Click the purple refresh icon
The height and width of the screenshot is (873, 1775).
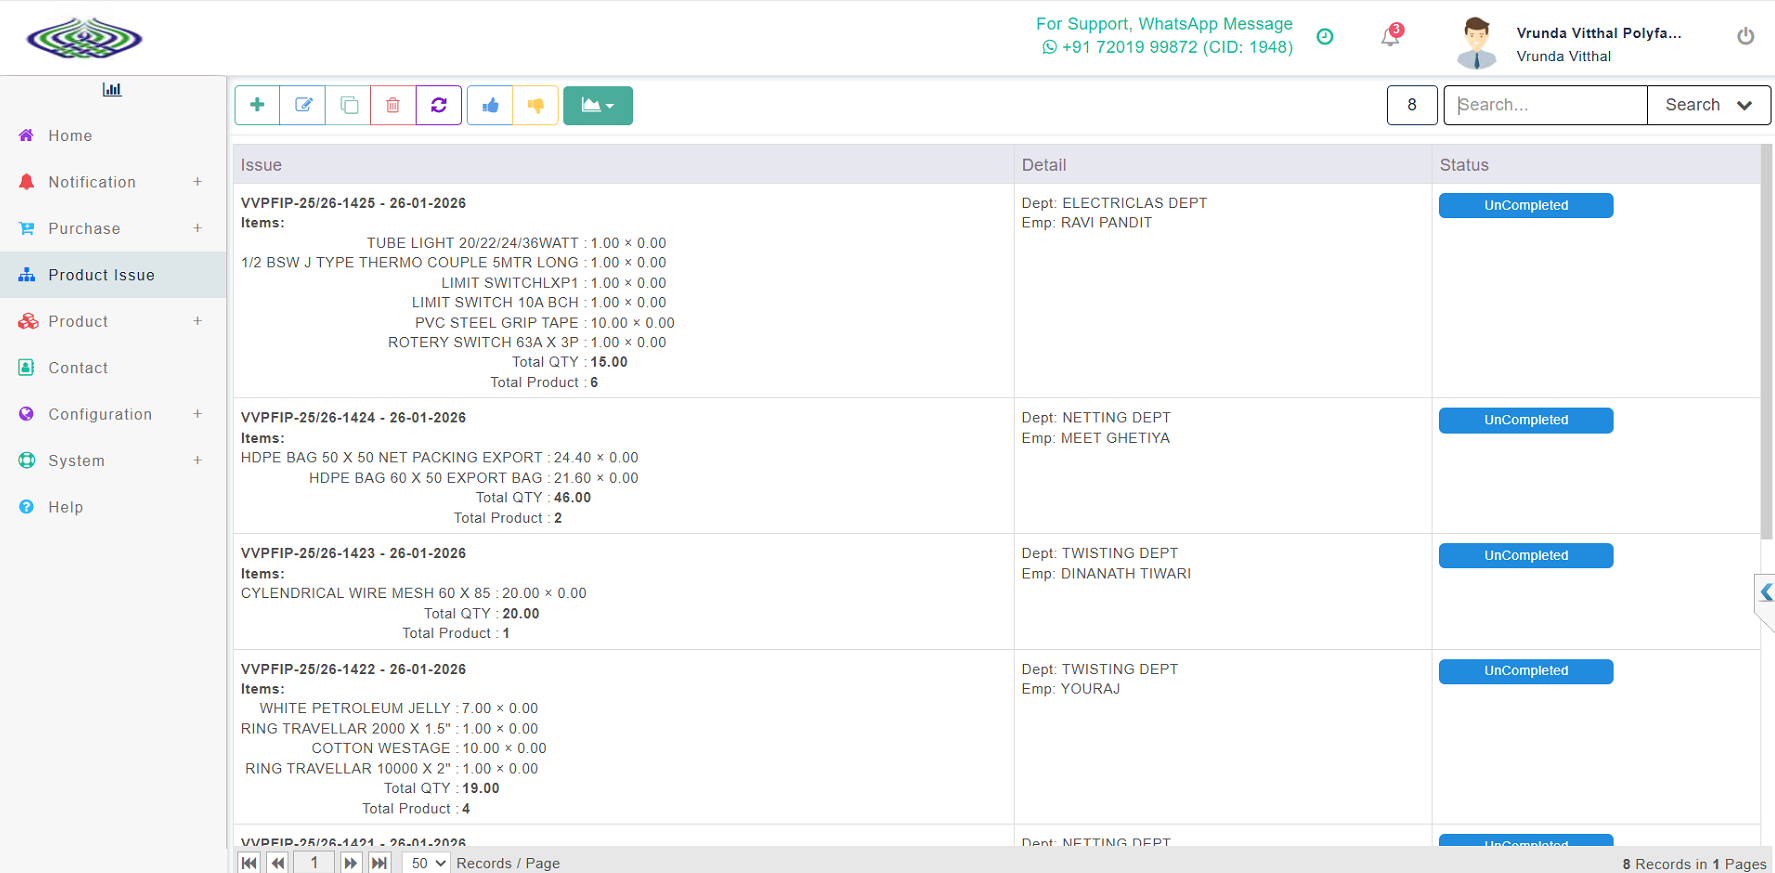[x=439, y=105]
